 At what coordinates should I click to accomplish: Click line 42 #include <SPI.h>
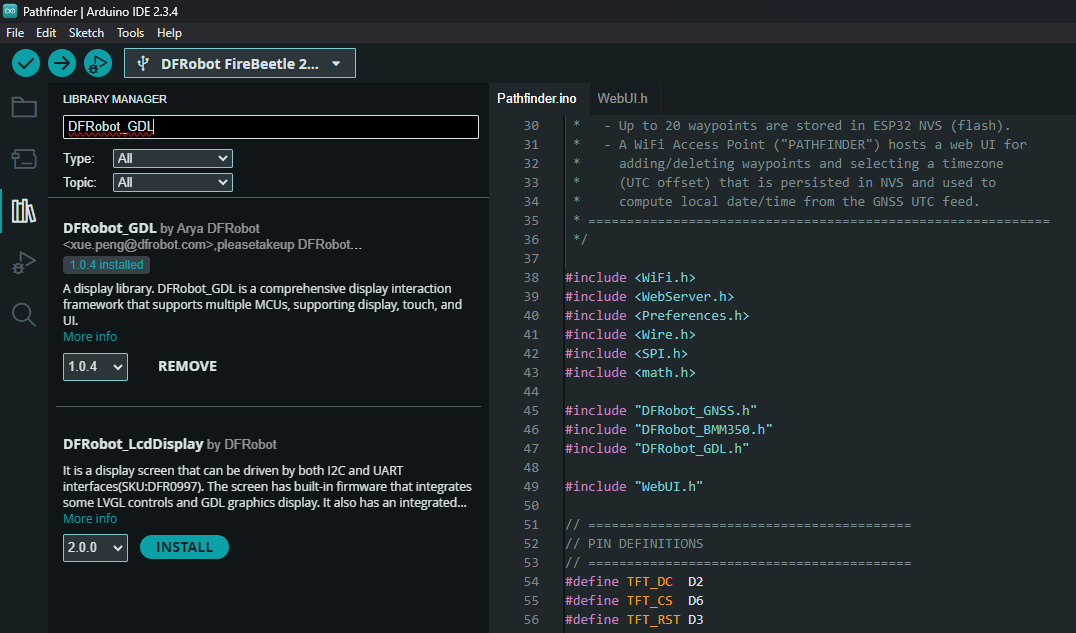626,354
